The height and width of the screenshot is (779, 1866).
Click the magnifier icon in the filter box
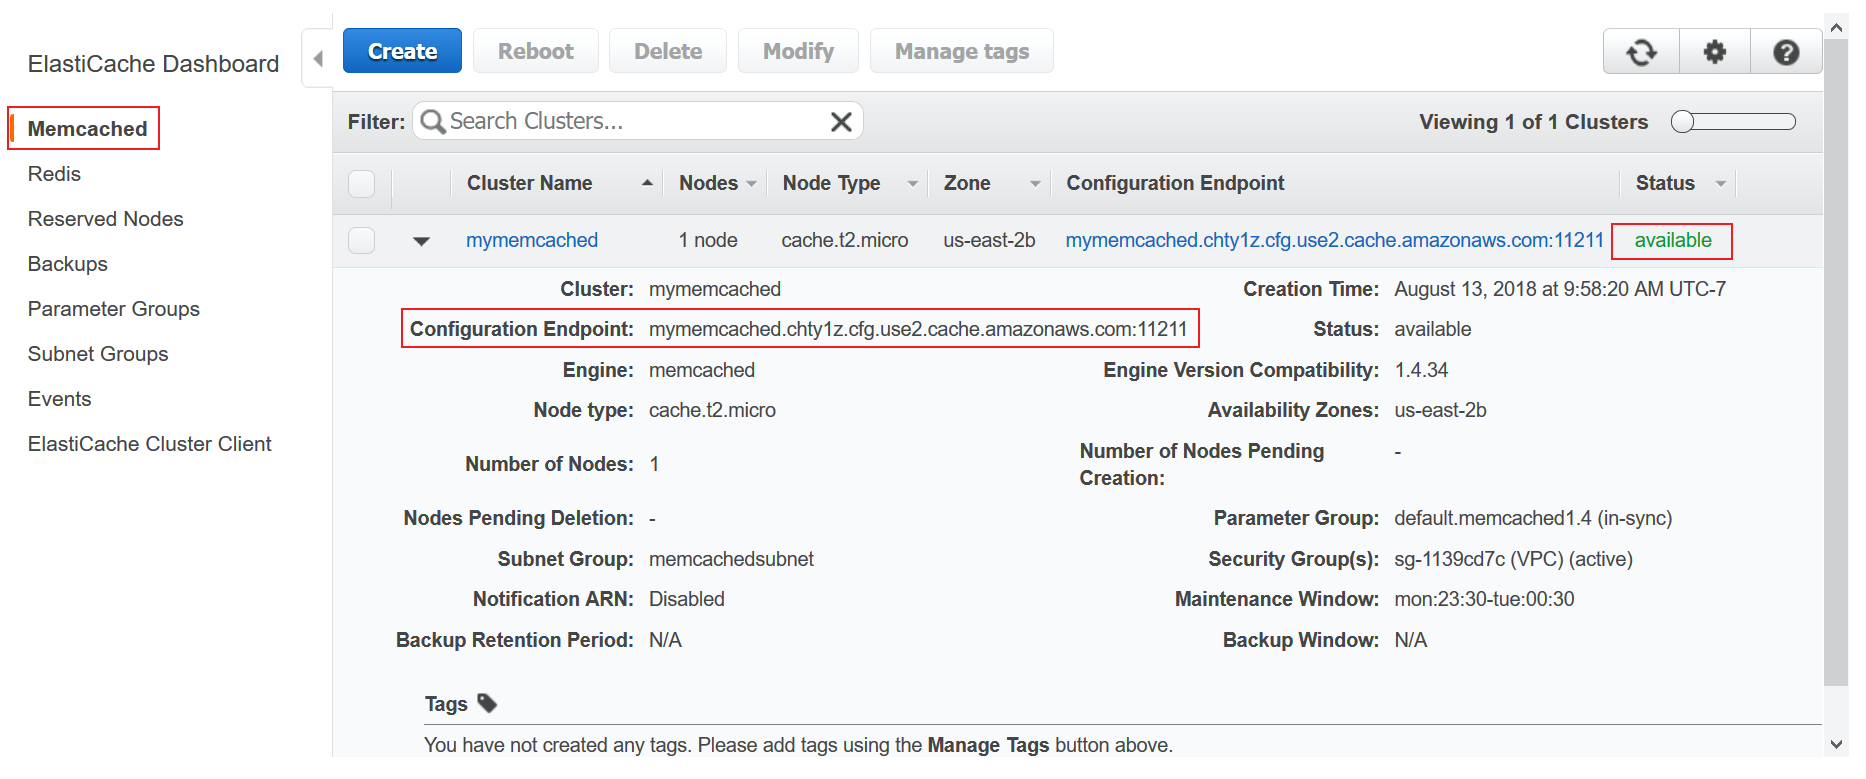(432, 122)
